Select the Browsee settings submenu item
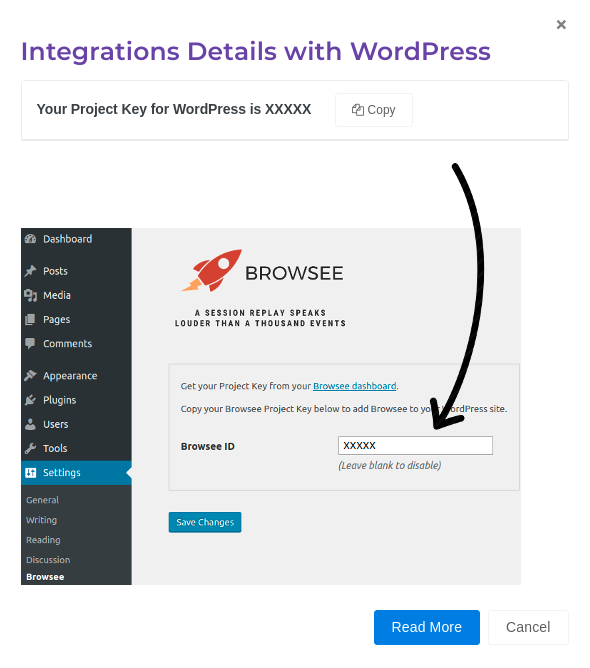 [45, 577]
